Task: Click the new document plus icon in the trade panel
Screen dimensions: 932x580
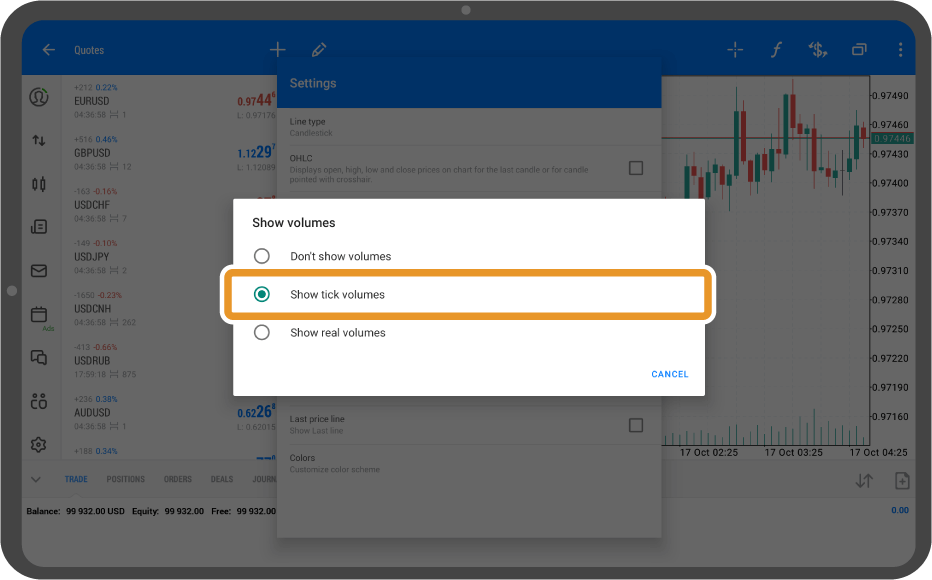Action: click(x=902, y=481)
